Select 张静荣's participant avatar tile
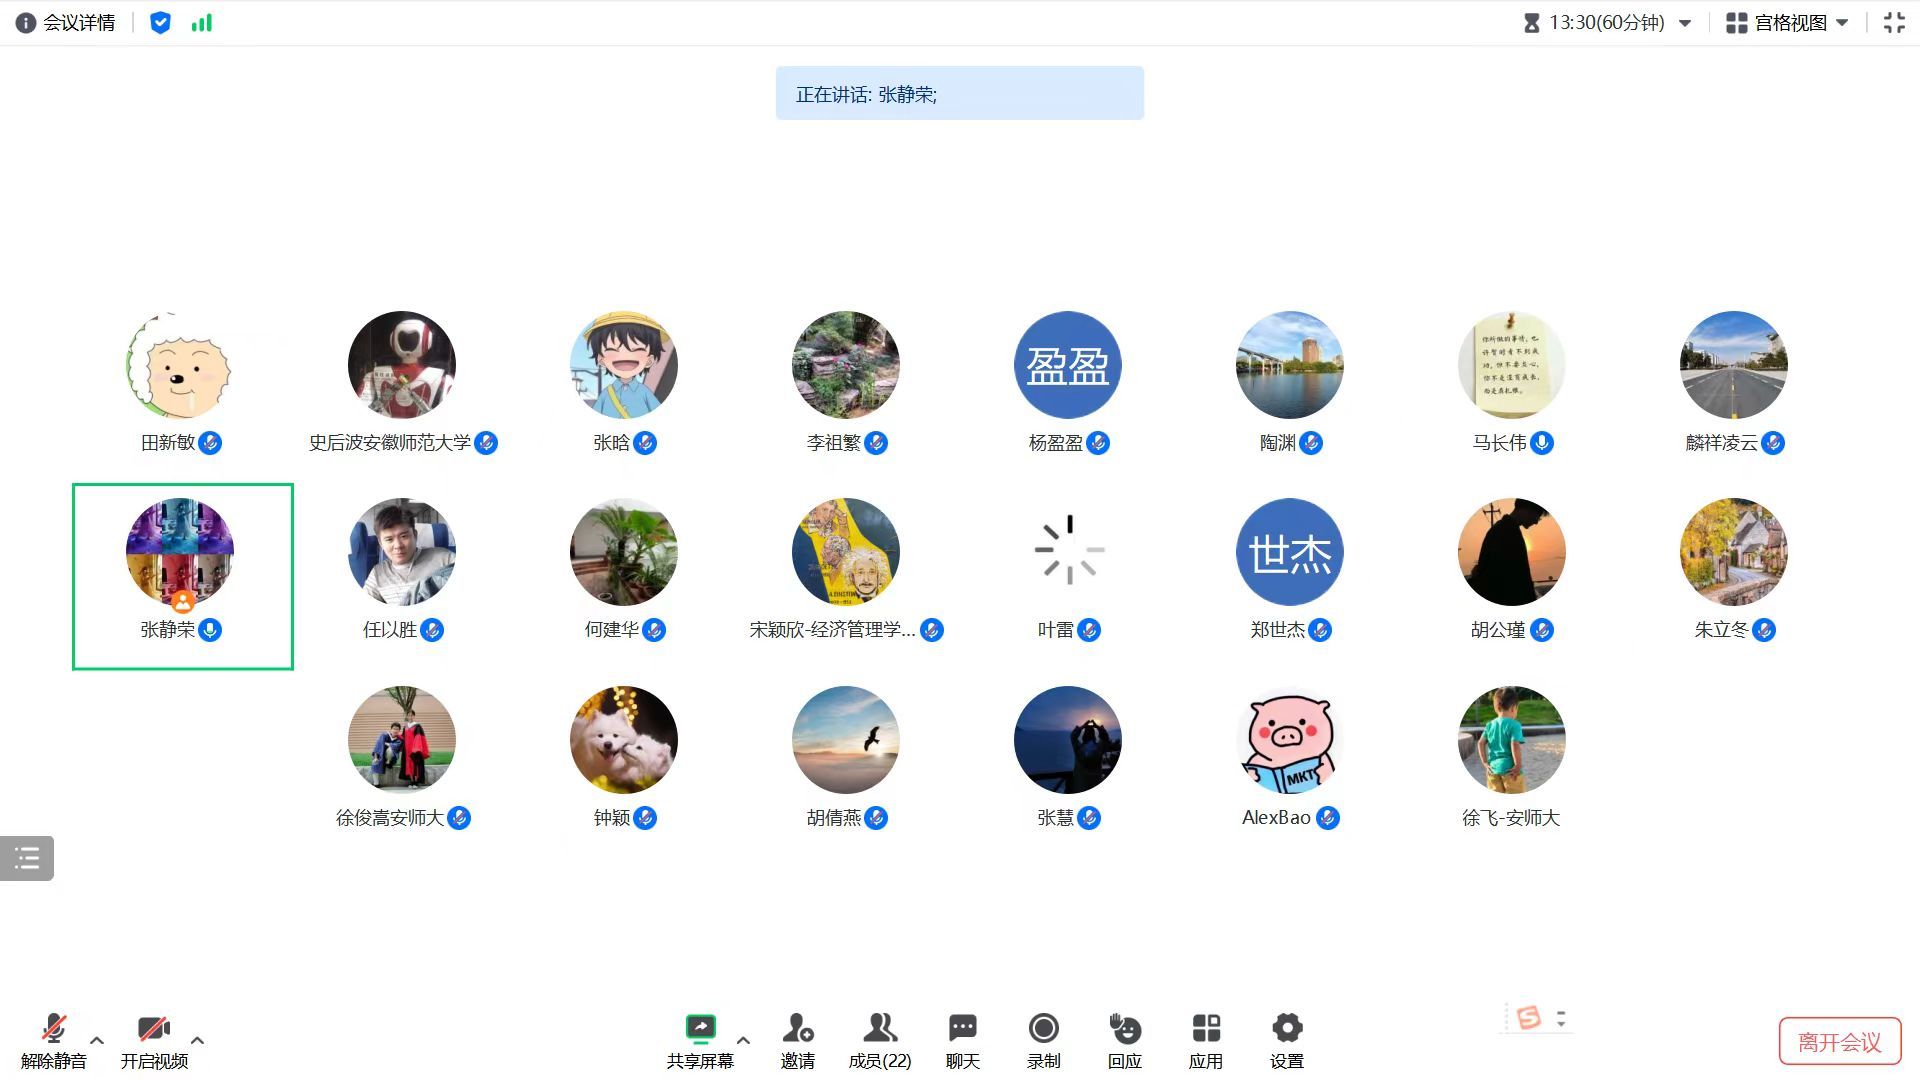 point(180,552)
